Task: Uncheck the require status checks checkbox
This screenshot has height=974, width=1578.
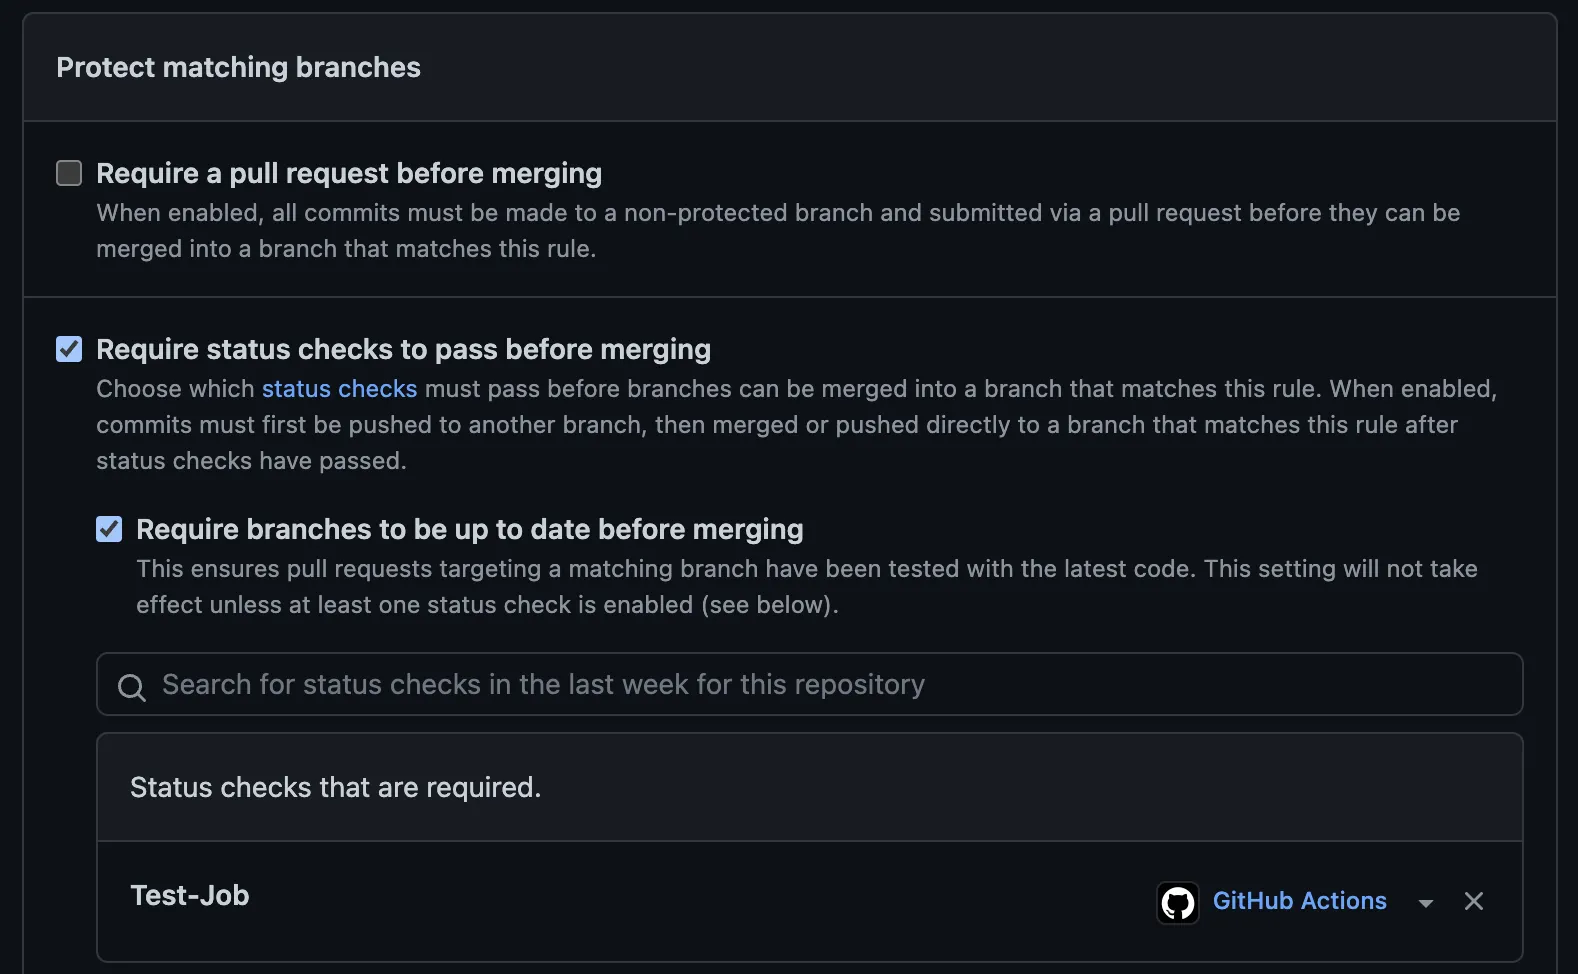Action: tap(69, 349)
